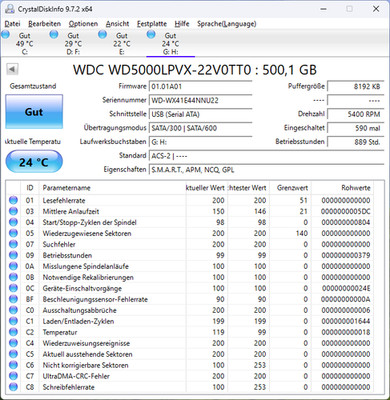The height and width of the screenshot is (400, 390).
Task: Click the status dot for Notwendige Rekalibrierungen
Action: click(x=13, y=277)
